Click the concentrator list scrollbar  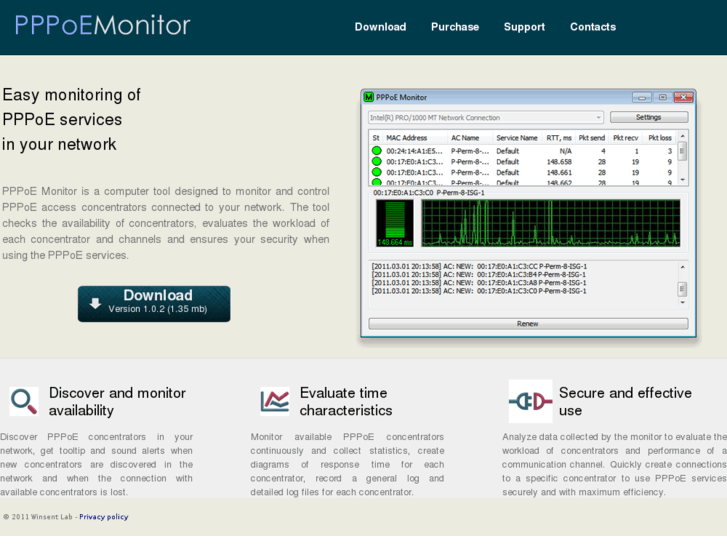(x=682, y=158)
